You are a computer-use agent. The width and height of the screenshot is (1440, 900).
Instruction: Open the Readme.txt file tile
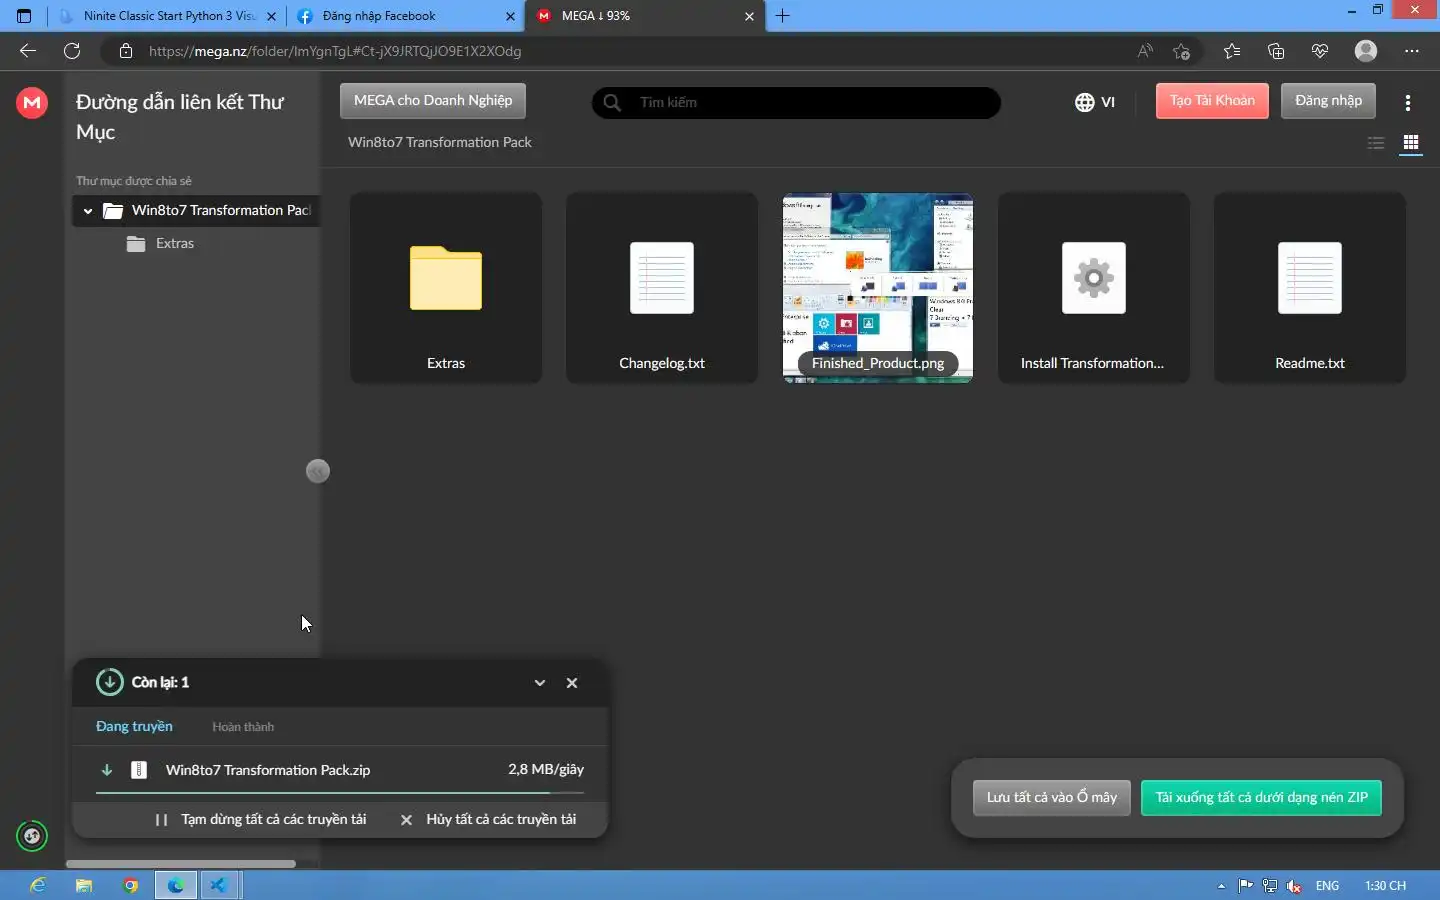pyautogui.click(x=1310, y=288)
